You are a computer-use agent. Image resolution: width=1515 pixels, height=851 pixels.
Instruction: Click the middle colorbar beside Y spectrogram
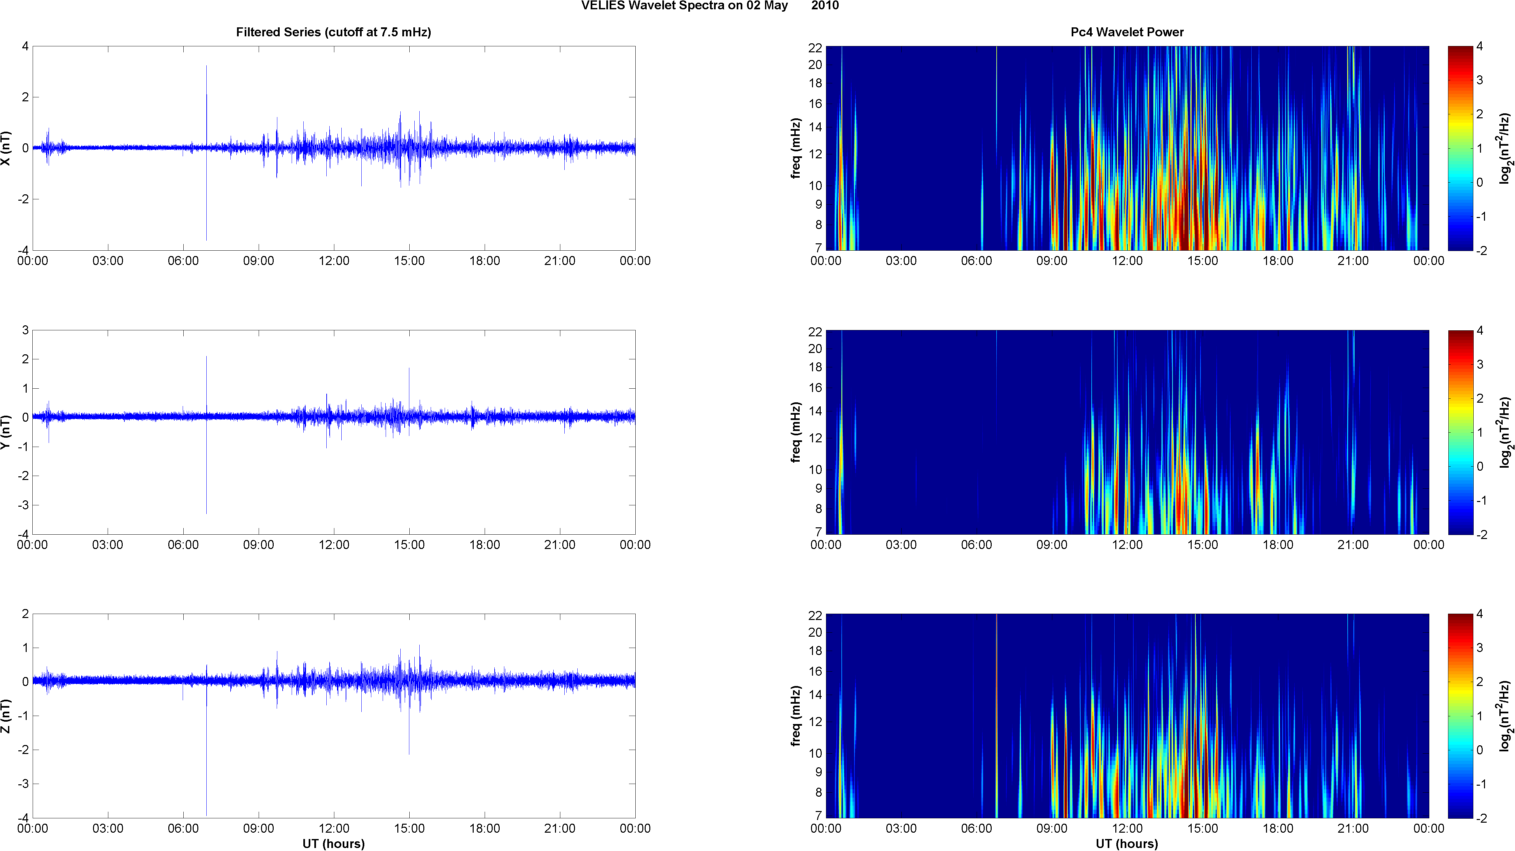1460,432
